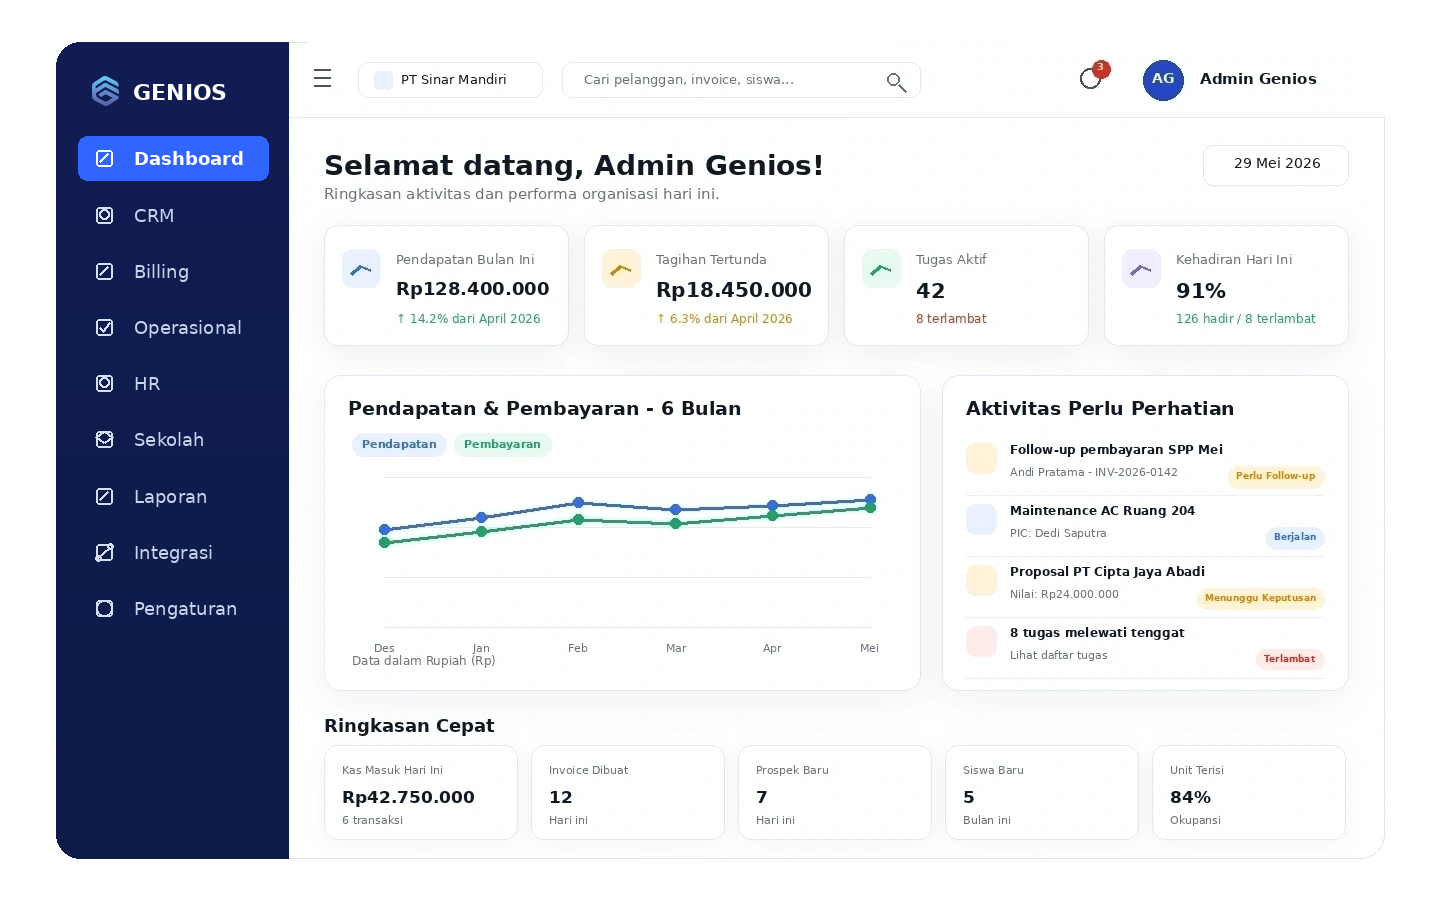Toggle the Pendapatan chart legend
The image size is (1440, 900).
(399, 445)
